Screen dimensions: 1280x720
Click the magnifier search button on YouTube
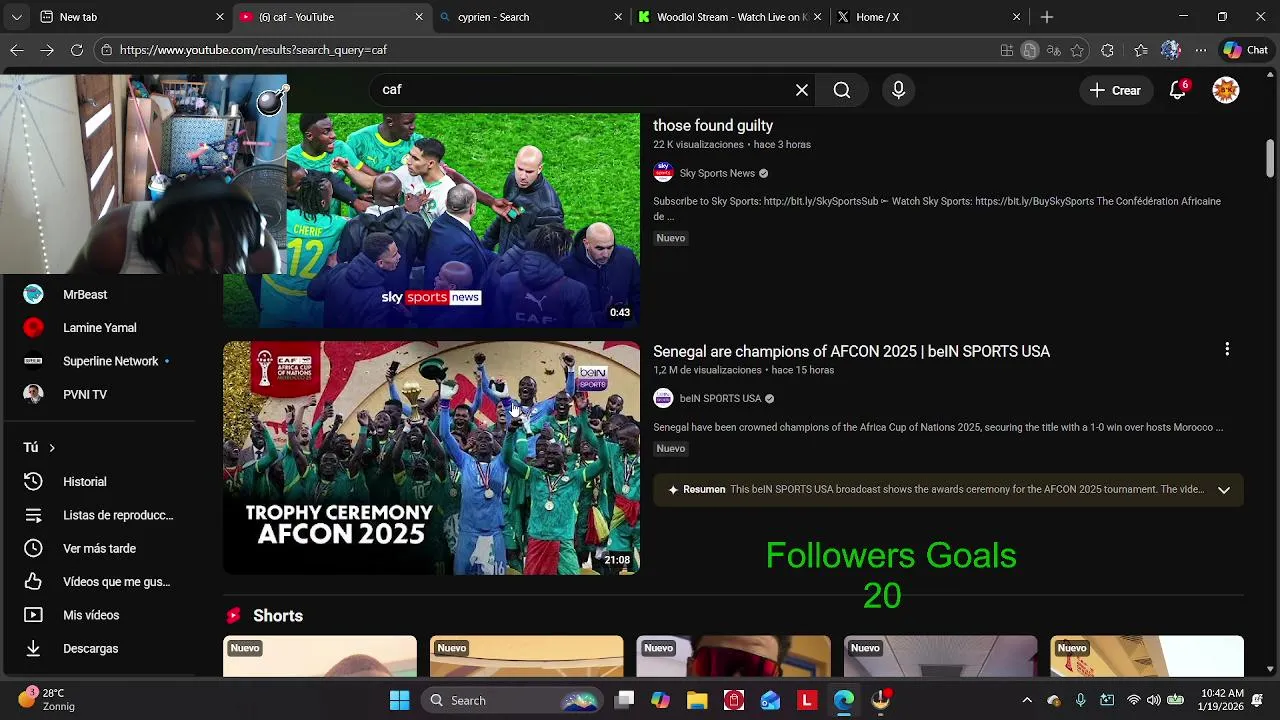[x=842, y=90]
